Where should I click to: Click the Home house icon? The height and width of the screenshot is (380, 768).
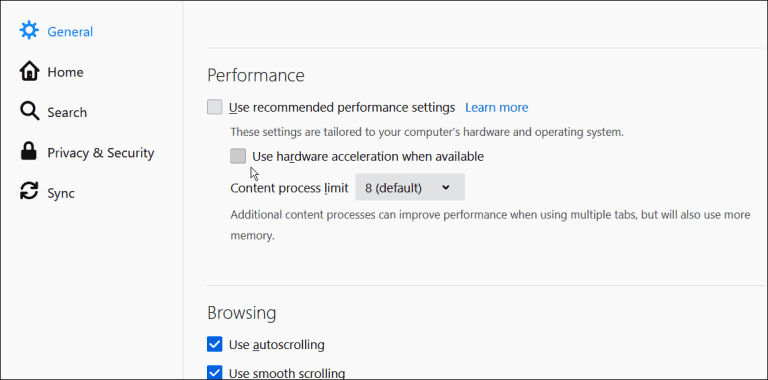[x=29, y=71]
